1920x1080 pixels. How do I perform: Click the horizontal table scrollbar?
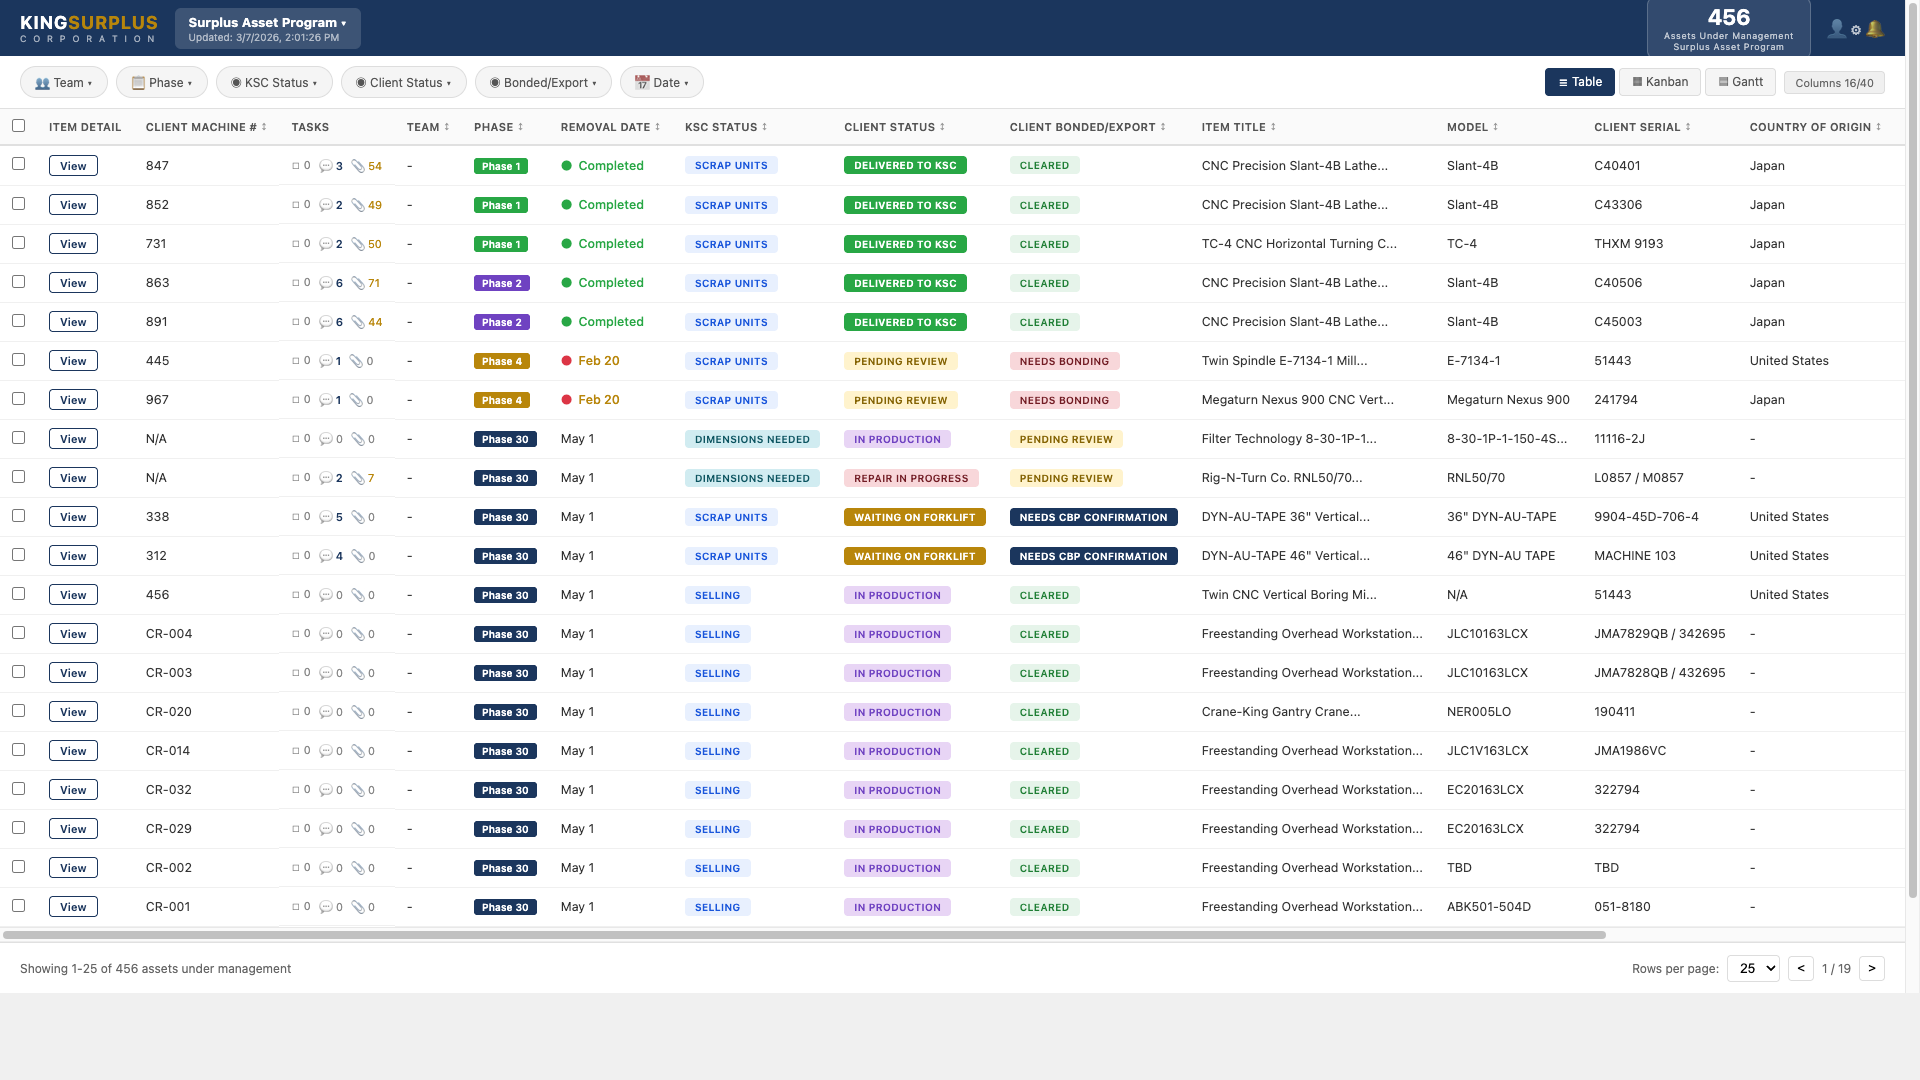tap(803, 935)
